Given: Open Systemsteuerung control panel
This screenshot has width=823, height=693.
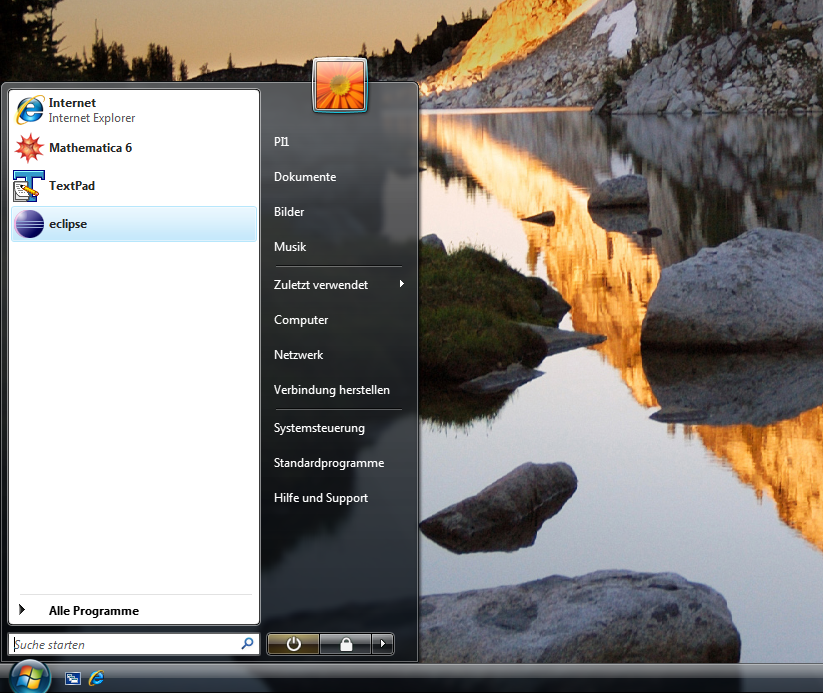Looking at the screenshot, I should pyautogui.click(x=319, y=428).
